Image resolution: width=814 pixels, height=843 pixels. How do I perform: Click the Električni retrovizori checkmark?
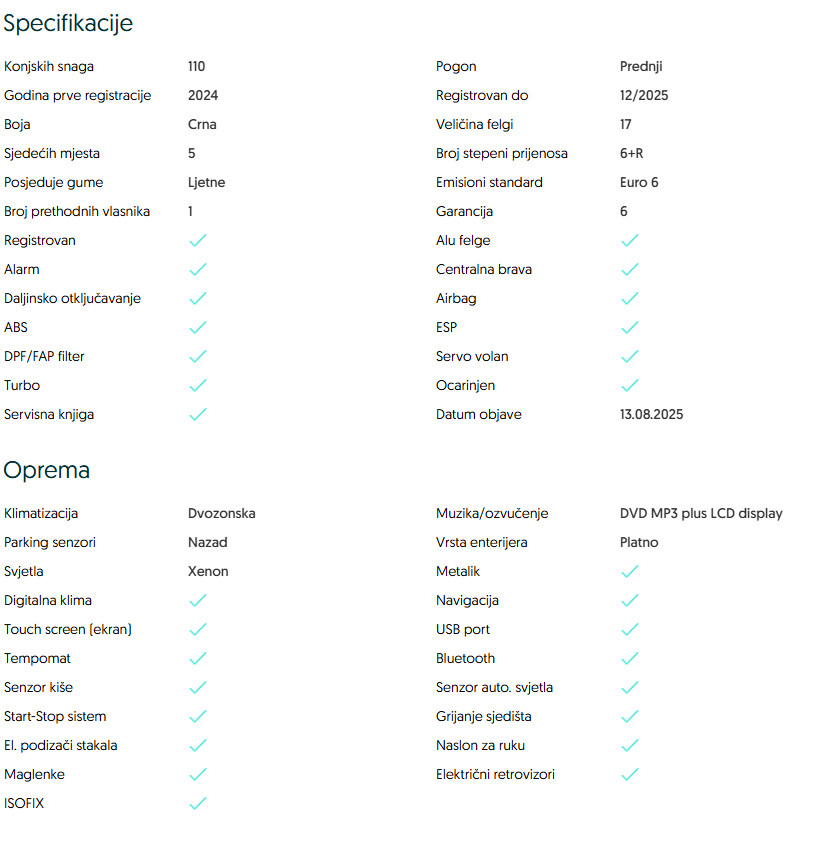pos(630,775)
